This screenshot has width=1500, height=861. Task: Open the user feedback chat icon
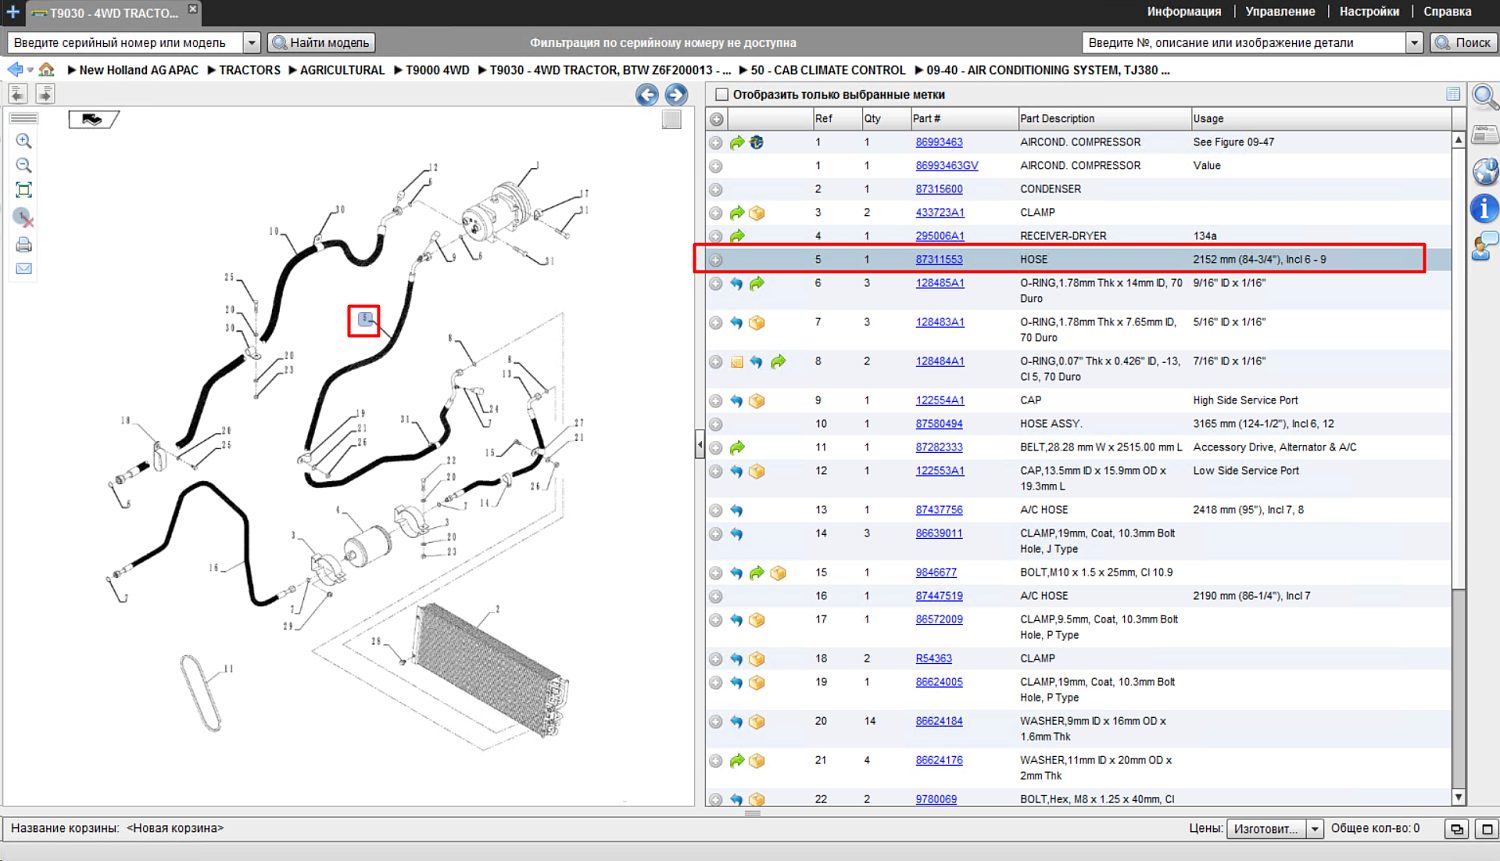tap(1485, 245)
